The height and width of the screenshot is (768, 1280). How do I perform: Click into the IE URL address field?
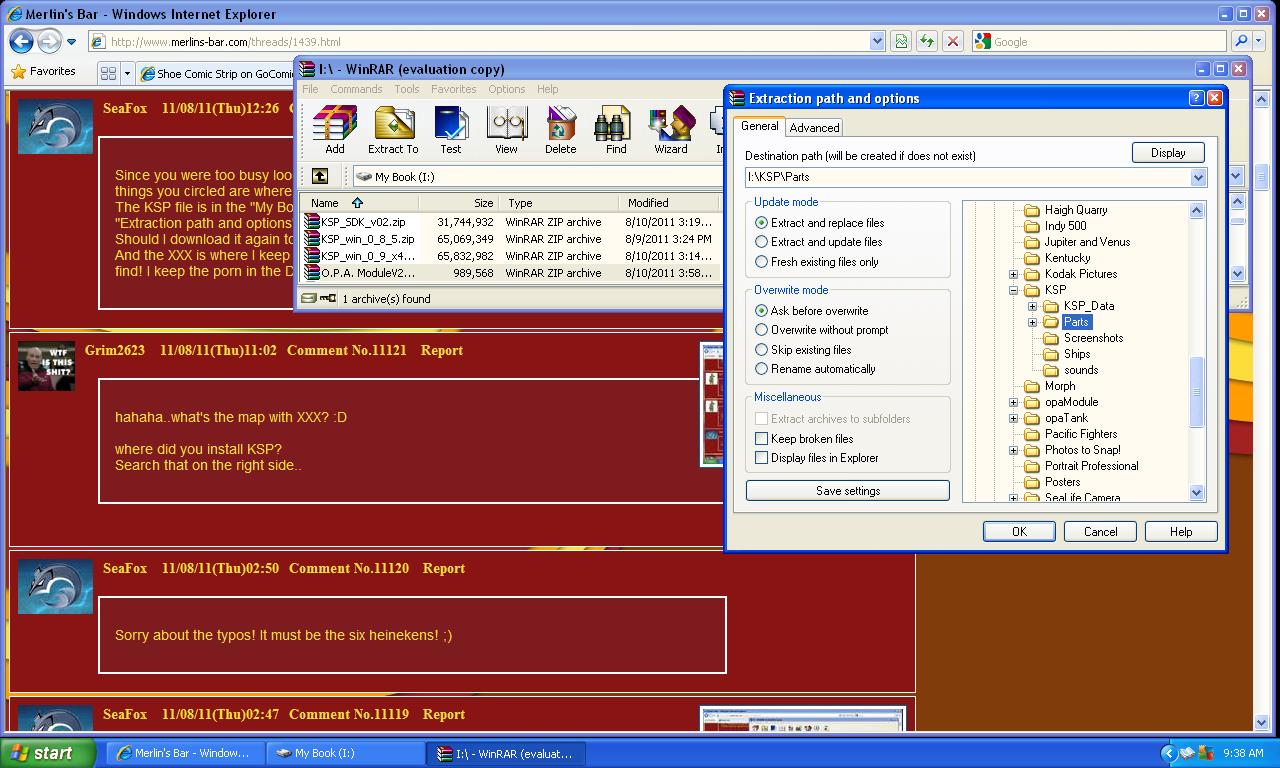click(487, 41)
